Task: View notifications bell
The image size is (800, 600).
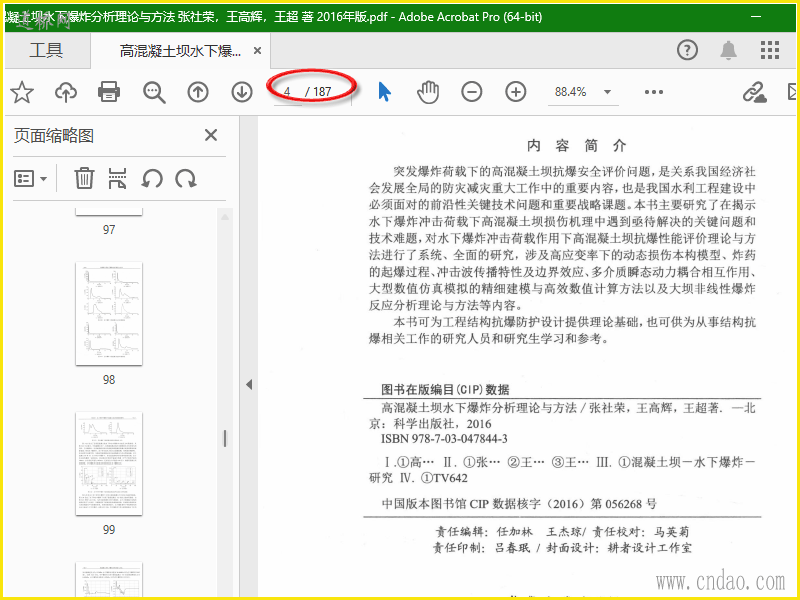Action: [x=728, y=50]
